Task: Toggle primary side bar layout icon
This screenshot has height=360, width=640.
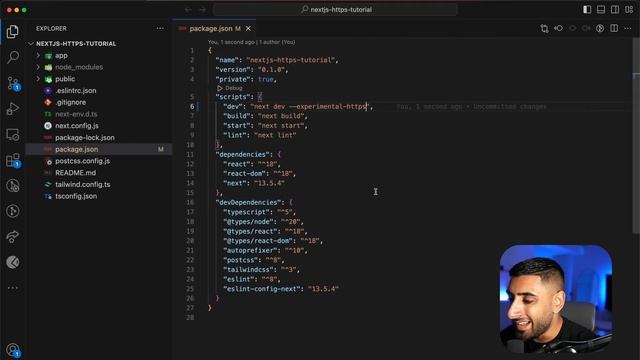Action: coord(587,9)
